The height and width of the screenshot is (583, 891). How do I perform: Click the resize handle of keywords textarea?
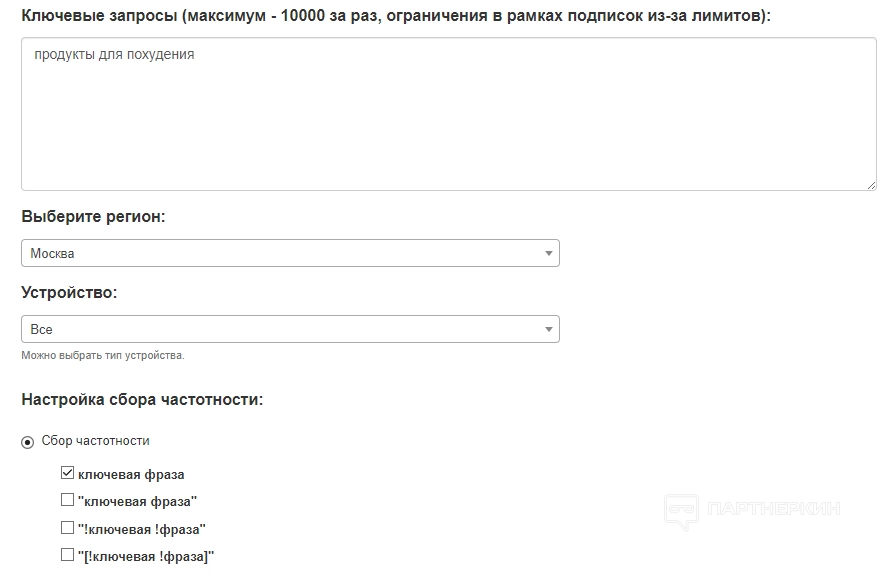pyautogui.click(x=871, y=185)
